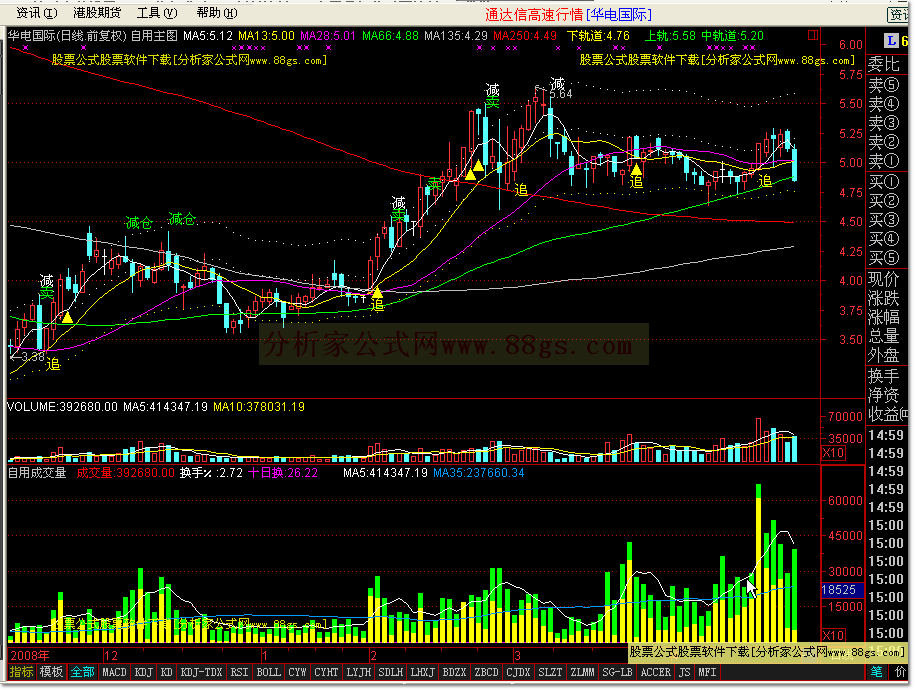Switch to the CYW indicator
The image size is (915, 690).
[297, 672]
